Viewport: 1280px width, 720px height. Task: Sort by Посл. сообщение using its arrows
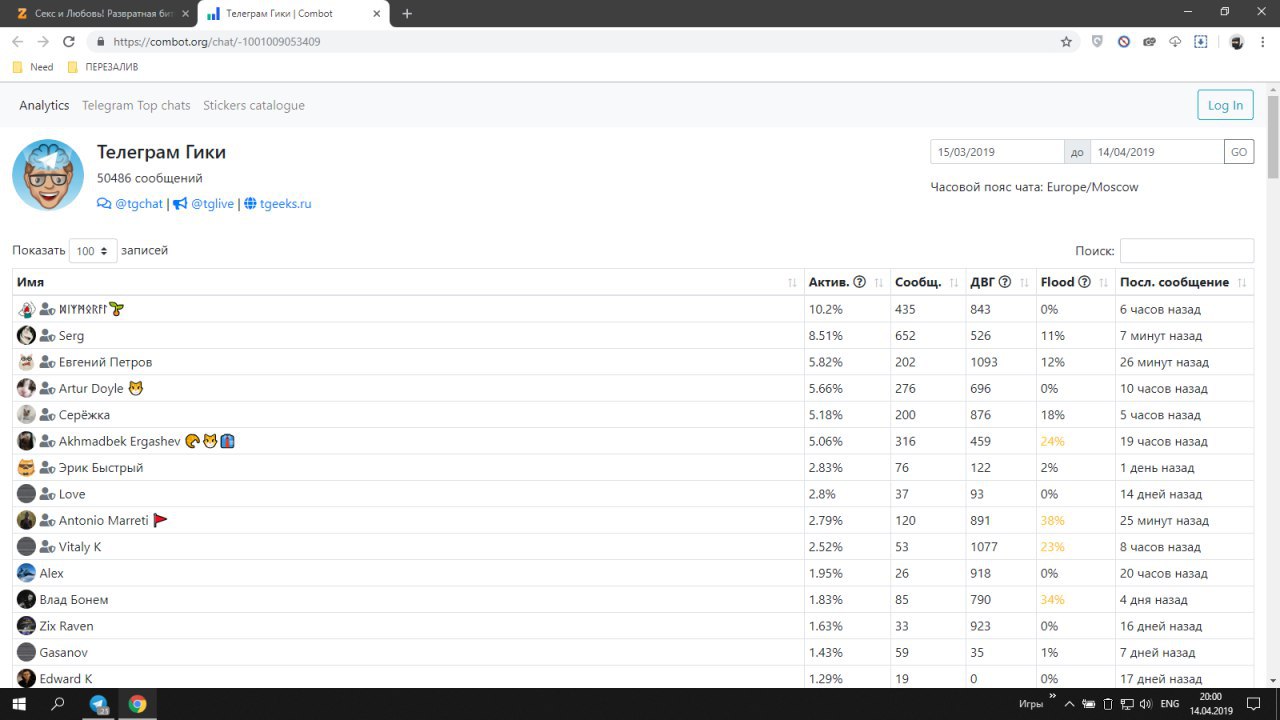coord(1242,283)
